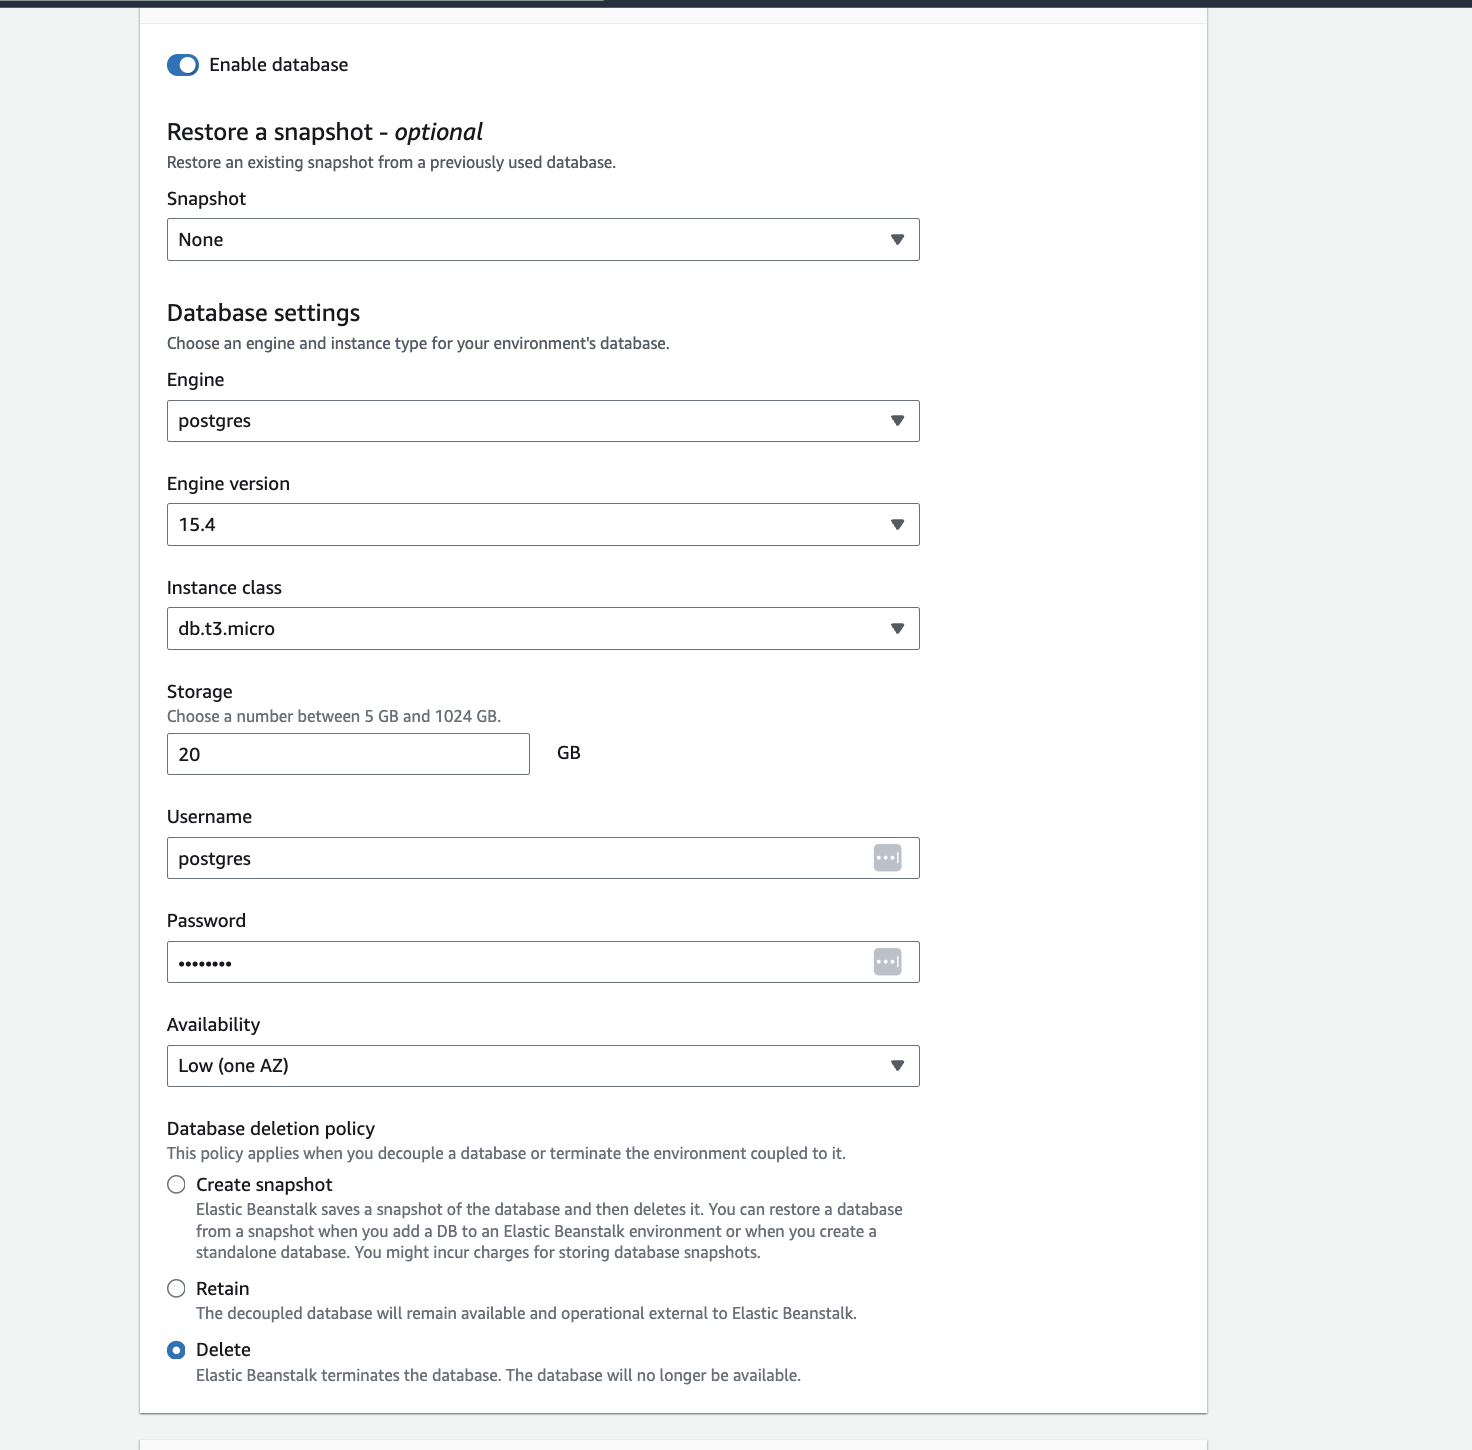Toggle the Enable database switch

[x=183, y=65]
